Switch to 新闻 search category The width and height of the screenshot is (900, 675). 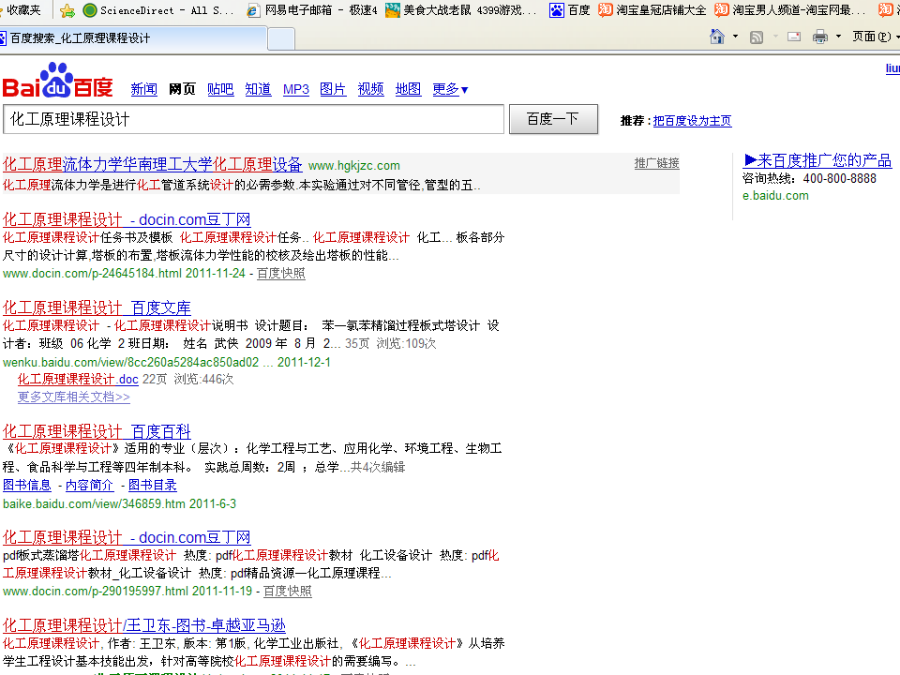(x=143, y=90)
